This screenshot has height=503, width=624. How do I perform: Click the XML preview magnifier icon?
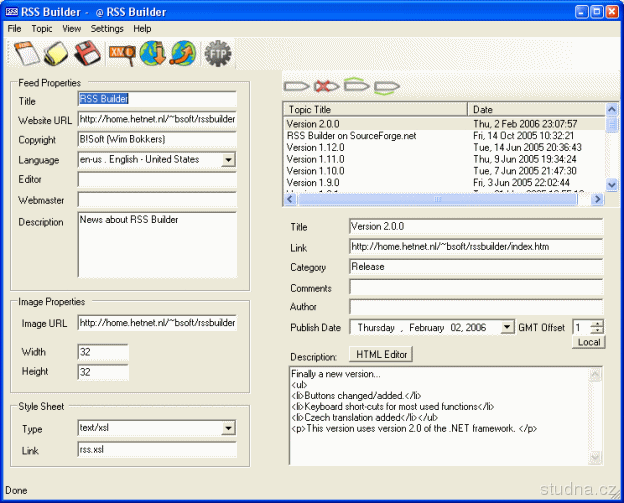(x=122, y=54)
